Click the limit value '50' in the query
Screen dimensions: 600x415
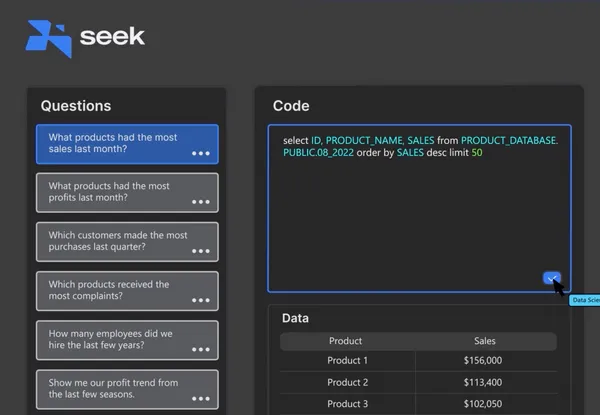point(477,153)
